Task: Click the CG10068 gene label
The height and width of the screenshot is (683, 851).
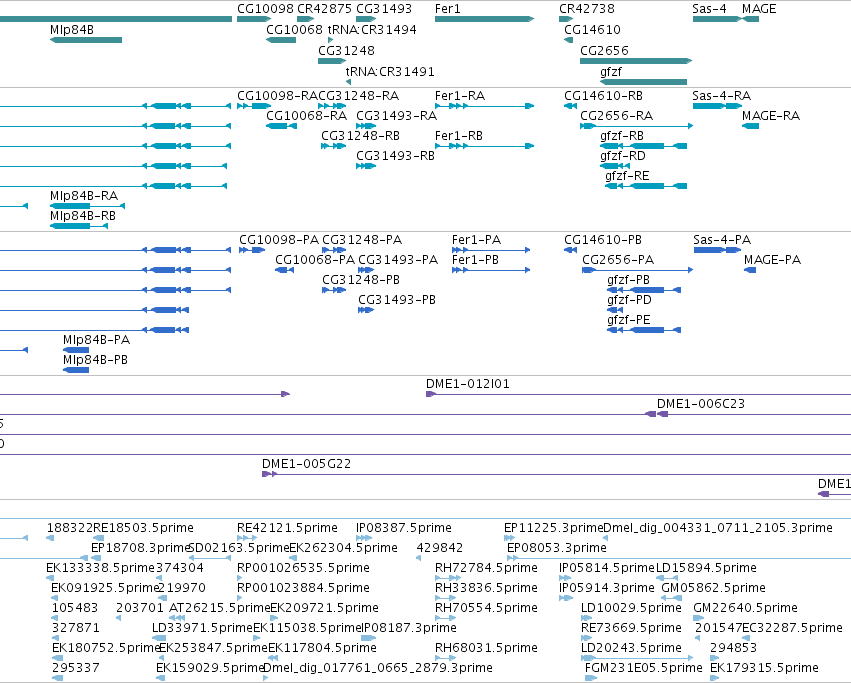Action: click(294, 30)
